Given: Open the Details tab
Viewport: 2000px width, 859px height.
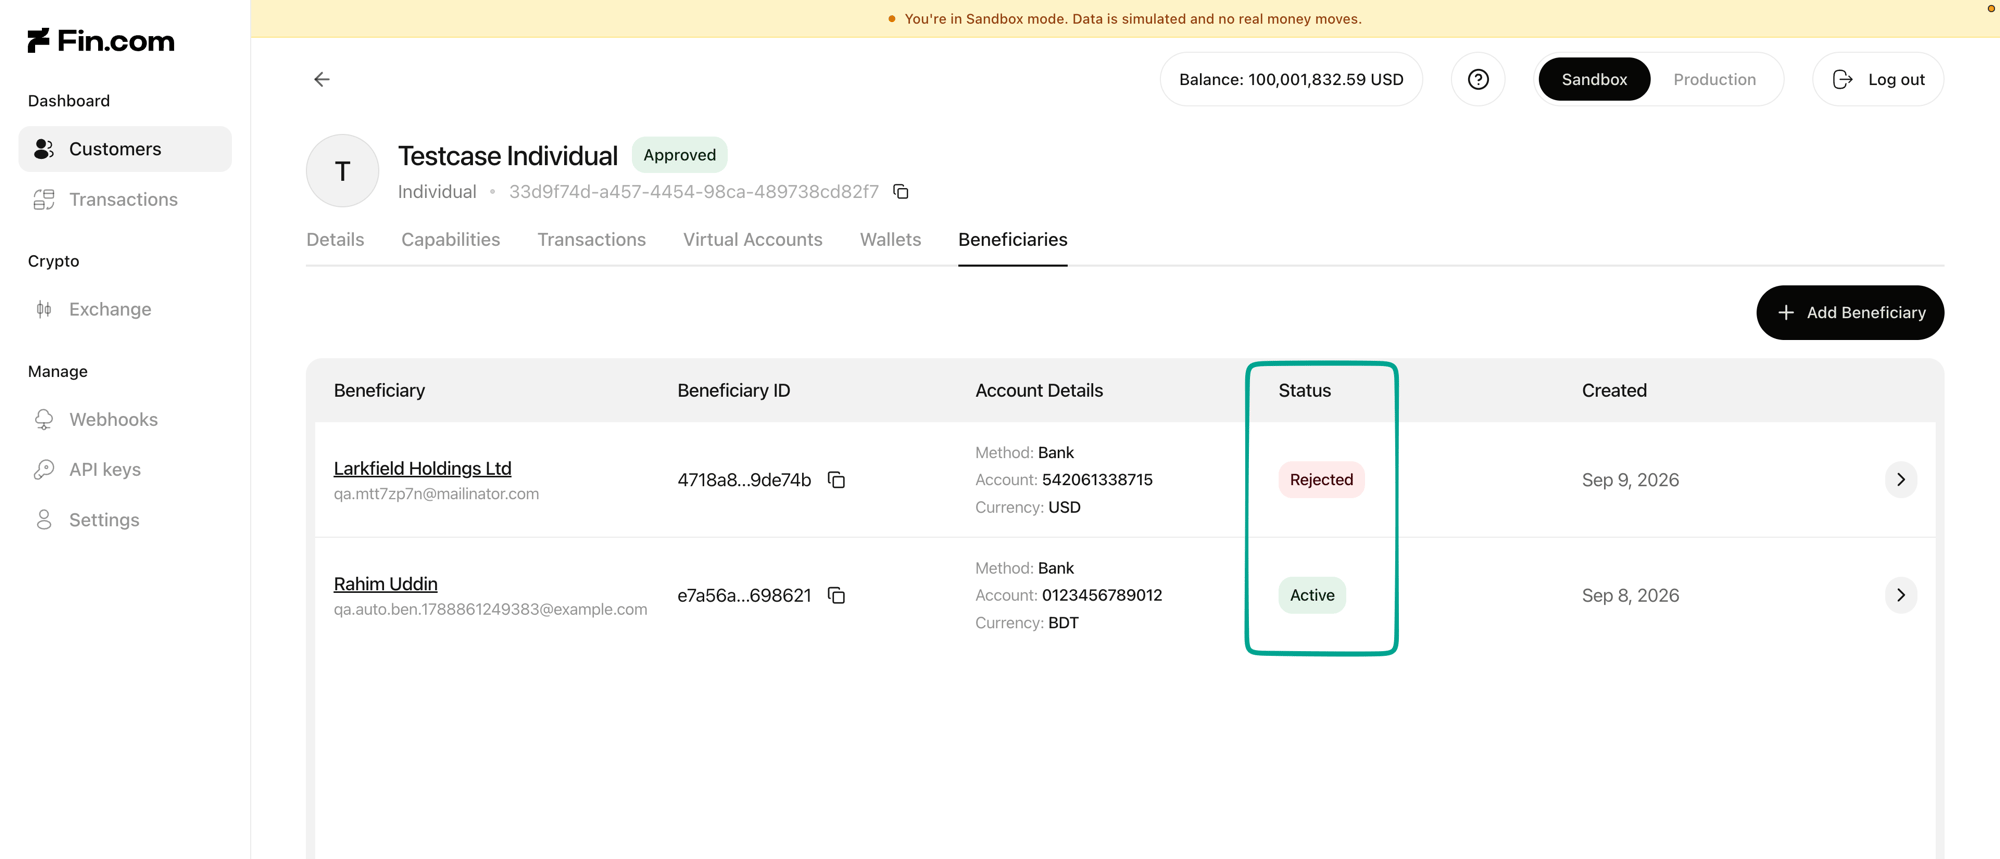Looking at the screenshot, I should click(x=335, y=240).
